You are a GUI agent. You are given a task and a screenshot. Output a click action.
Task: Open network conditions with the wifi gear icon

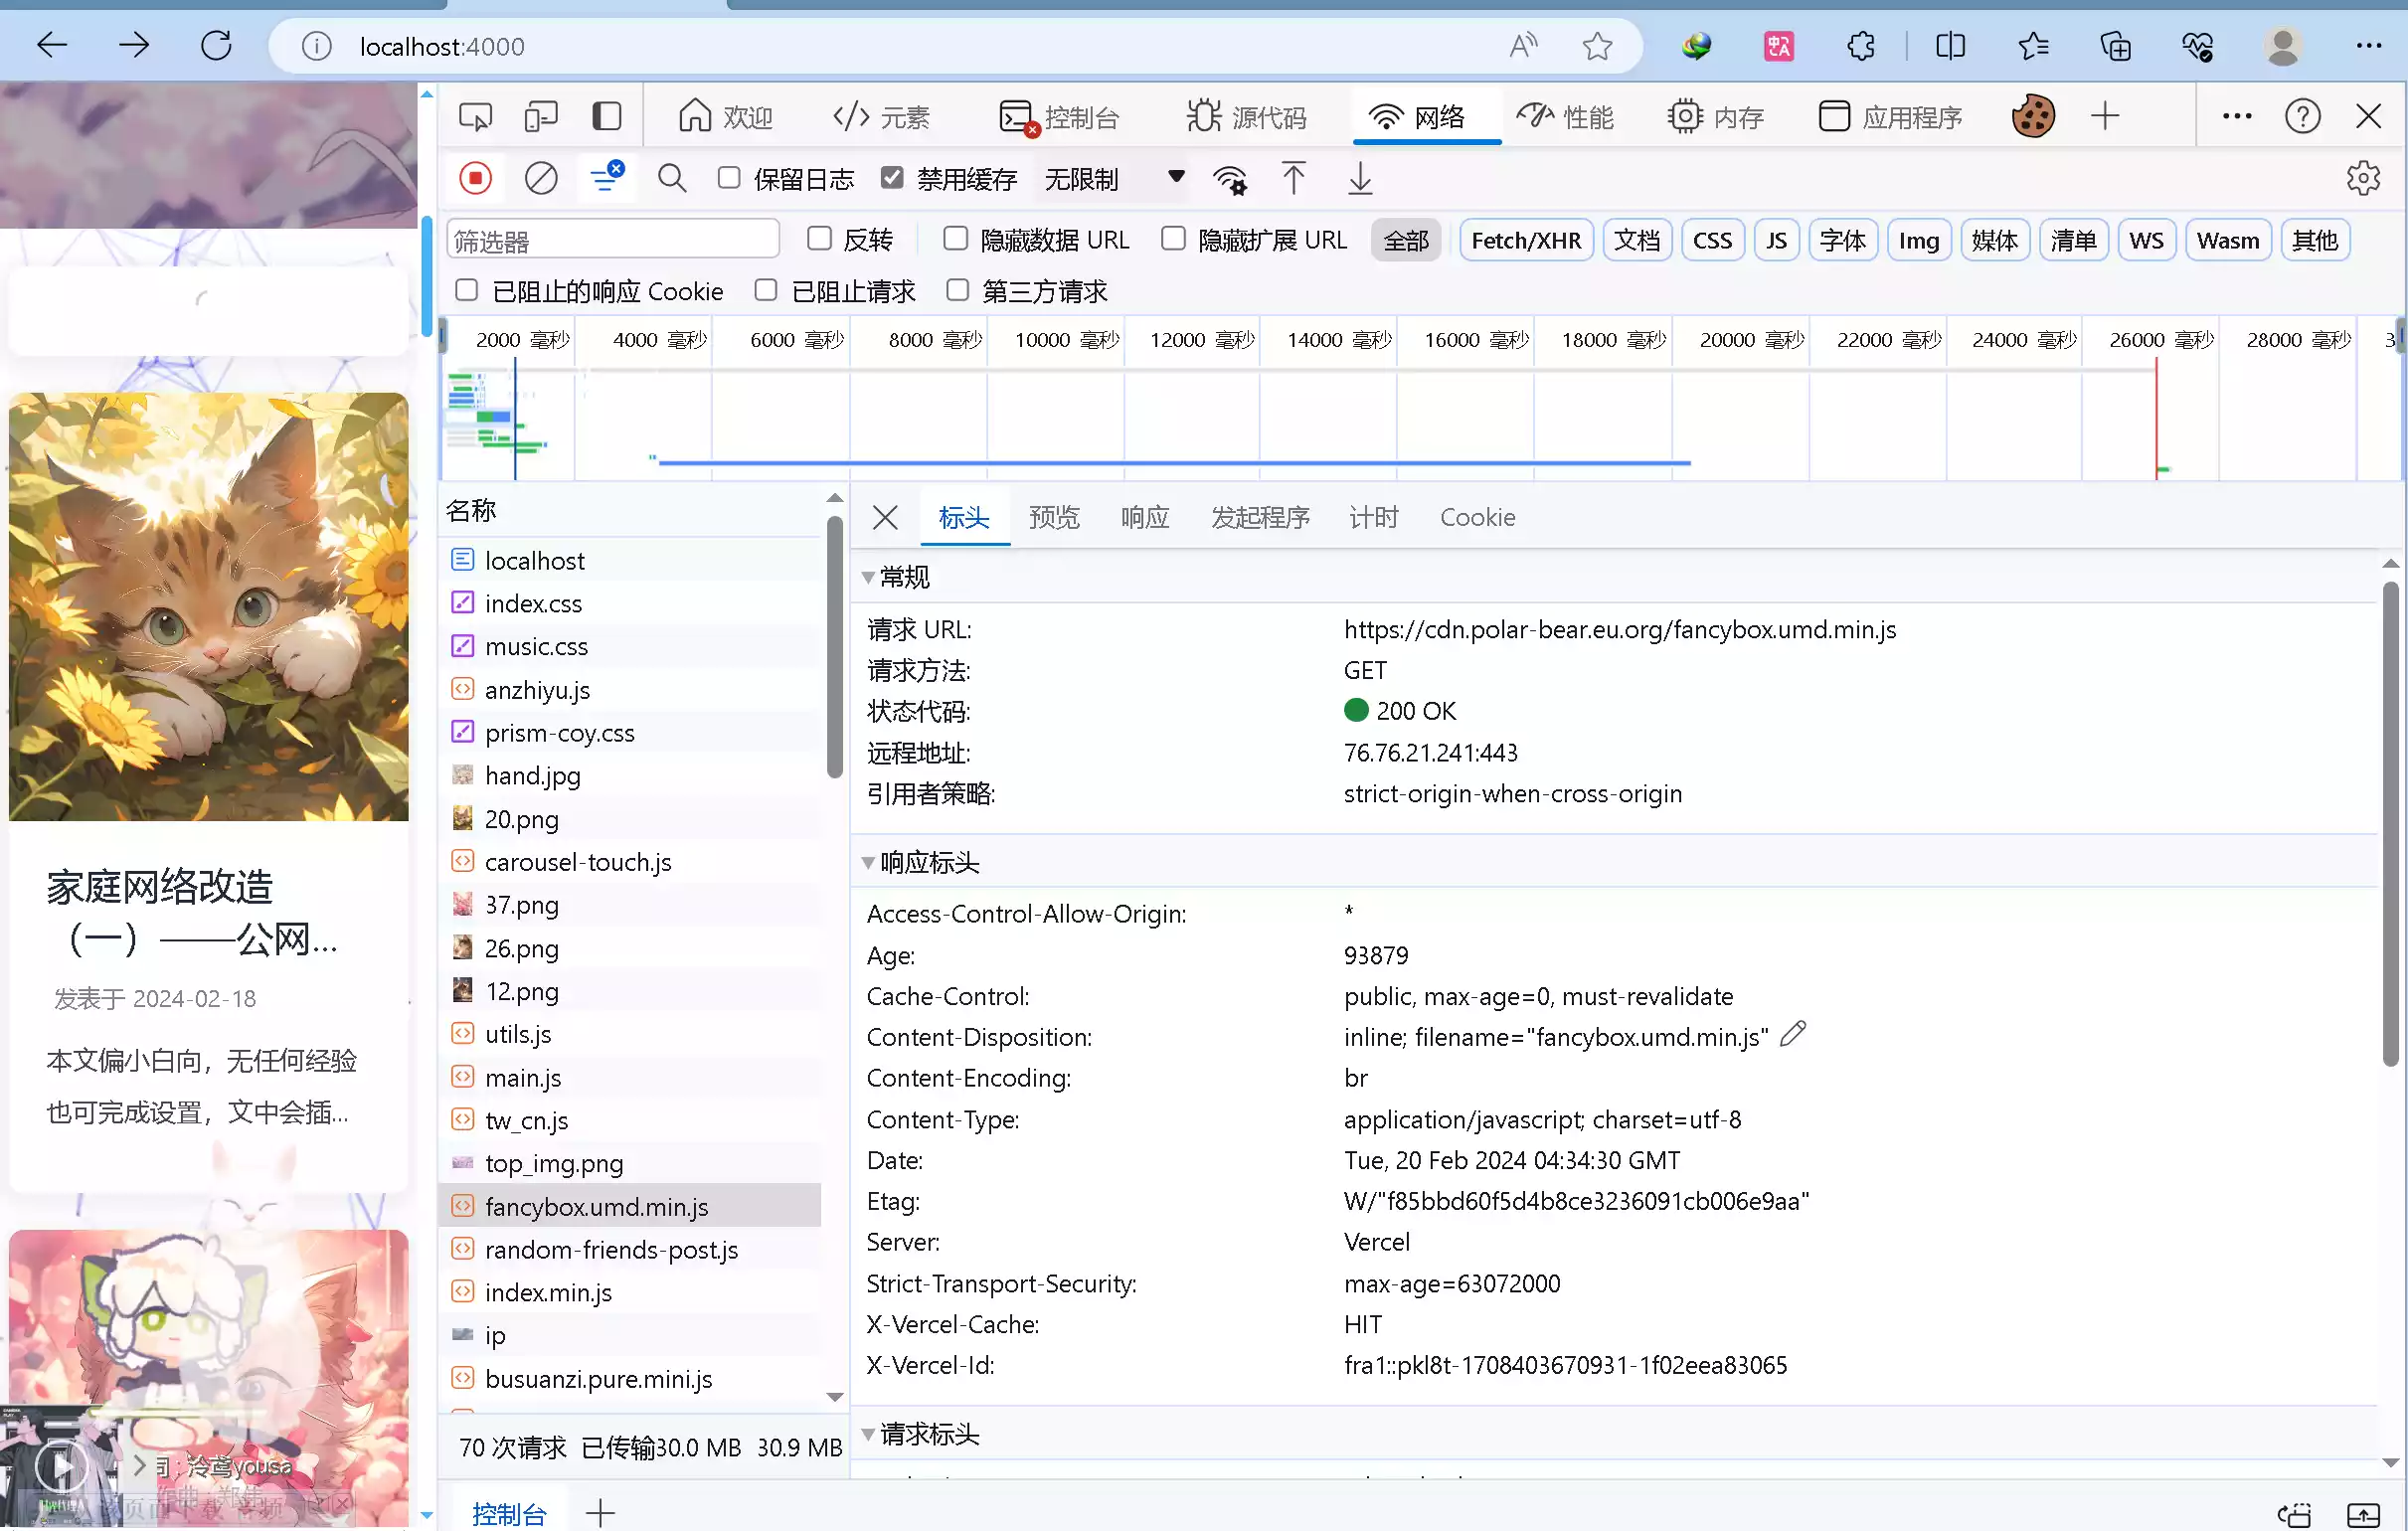(1229, 180)
